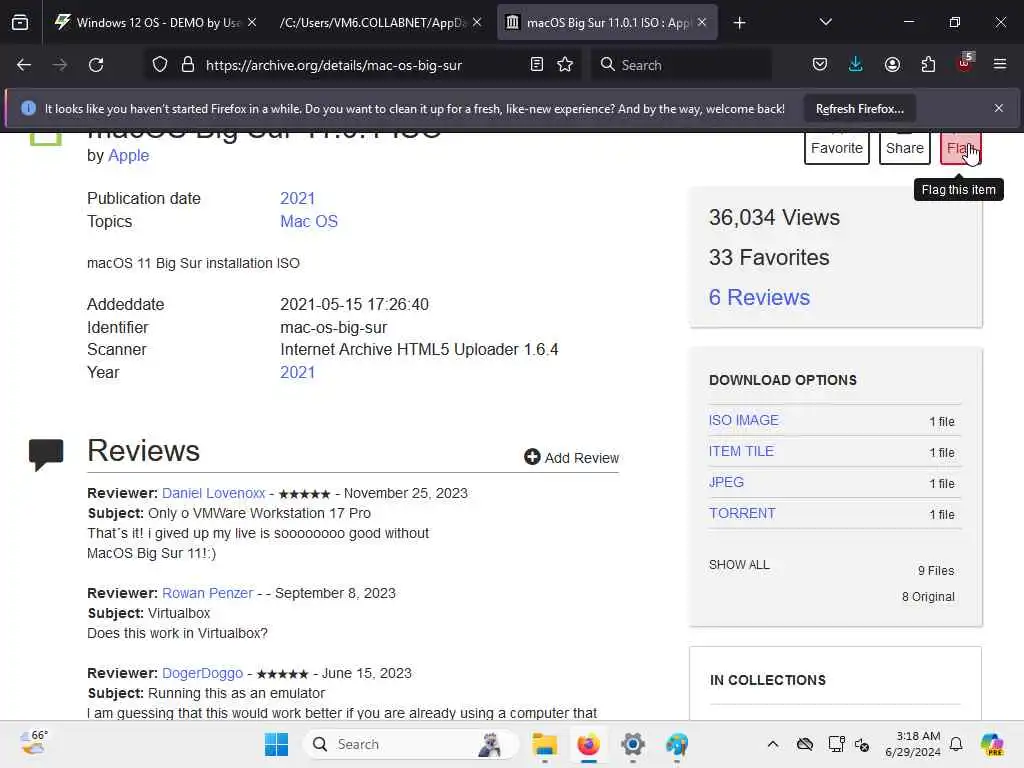Download the ISO IMAGE file
The height and width of the screenshot is (768, 1024).
pos(743,420)
